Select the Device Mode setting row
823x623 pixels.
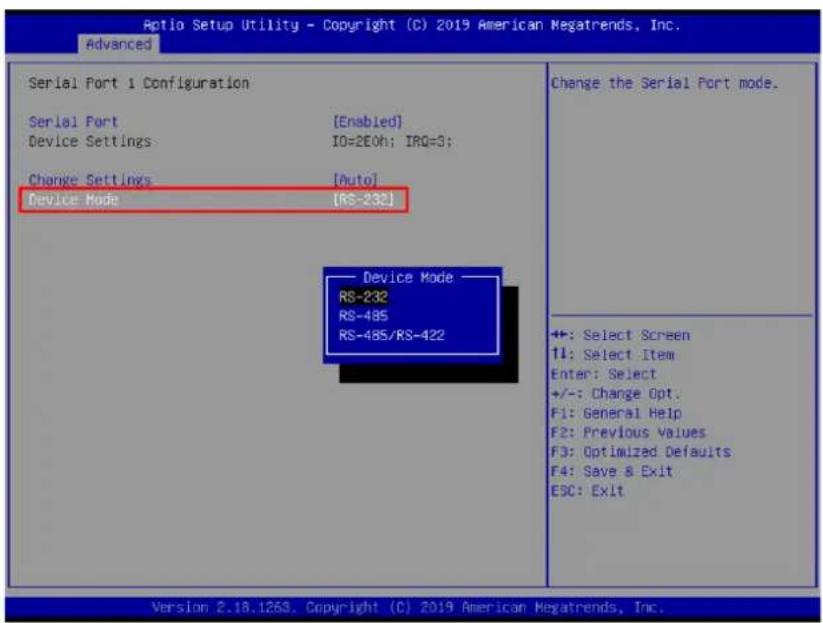[213, 199]
